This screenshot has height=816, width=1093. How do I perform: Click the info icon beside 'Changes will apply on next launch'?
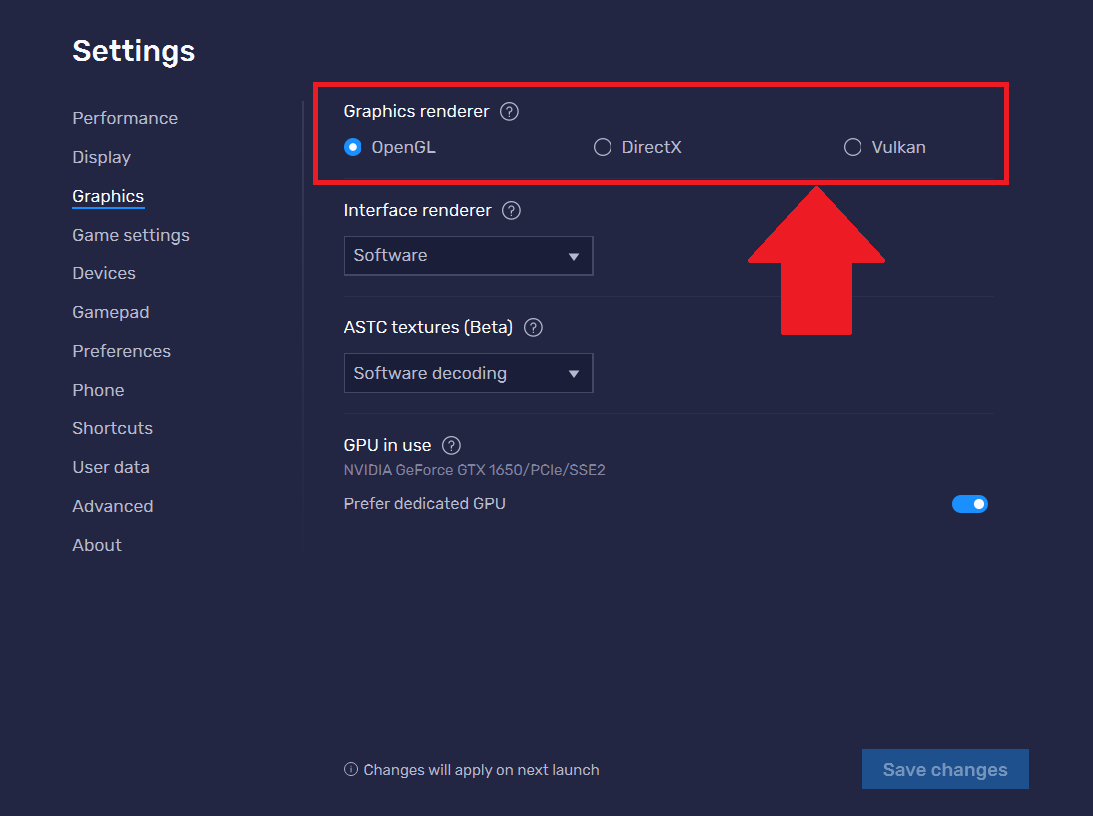click(x=351, y=770)
